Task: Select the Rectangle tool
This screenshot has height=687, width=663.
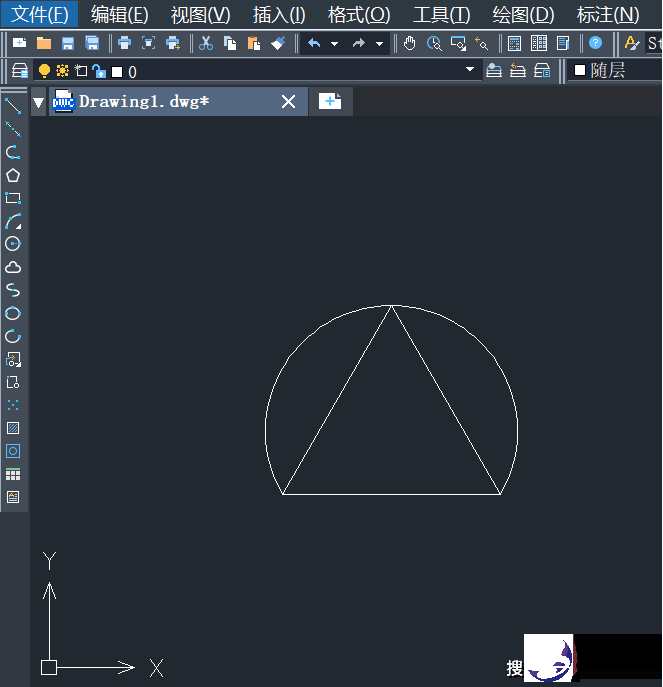Action: (13, 198)
